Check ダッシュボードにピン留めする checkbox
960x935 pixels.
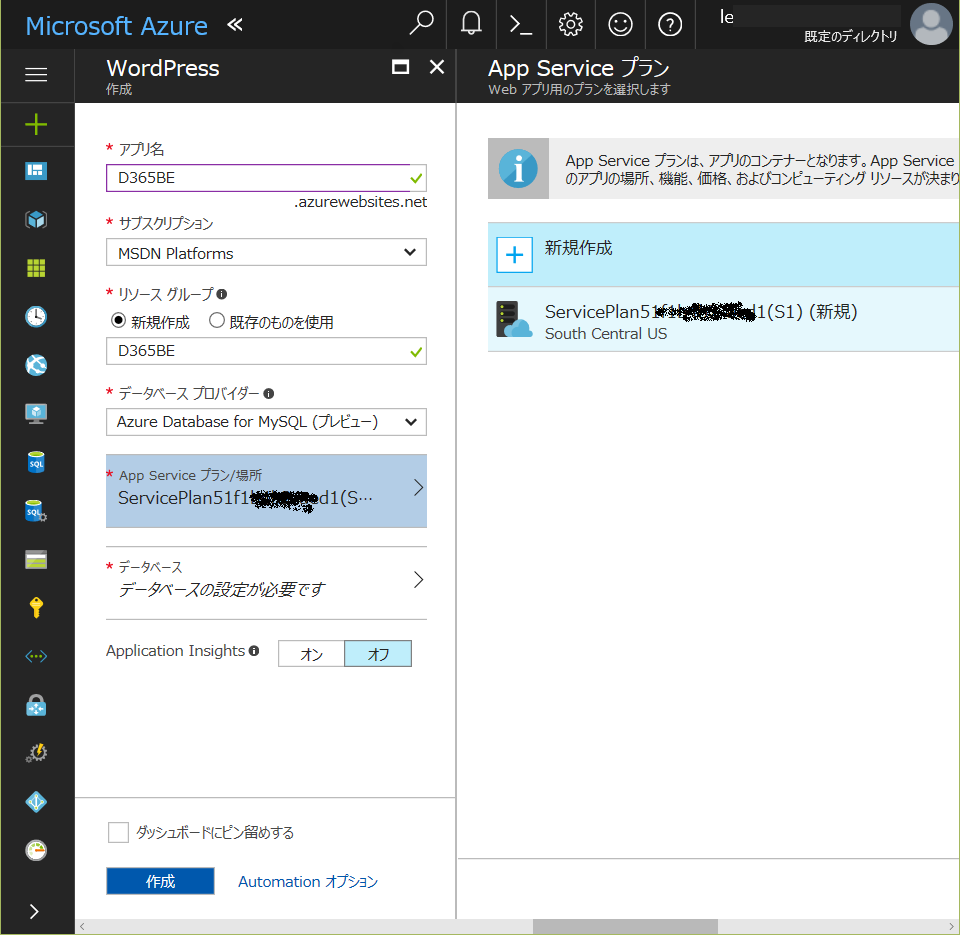click(x=118, y=833)
